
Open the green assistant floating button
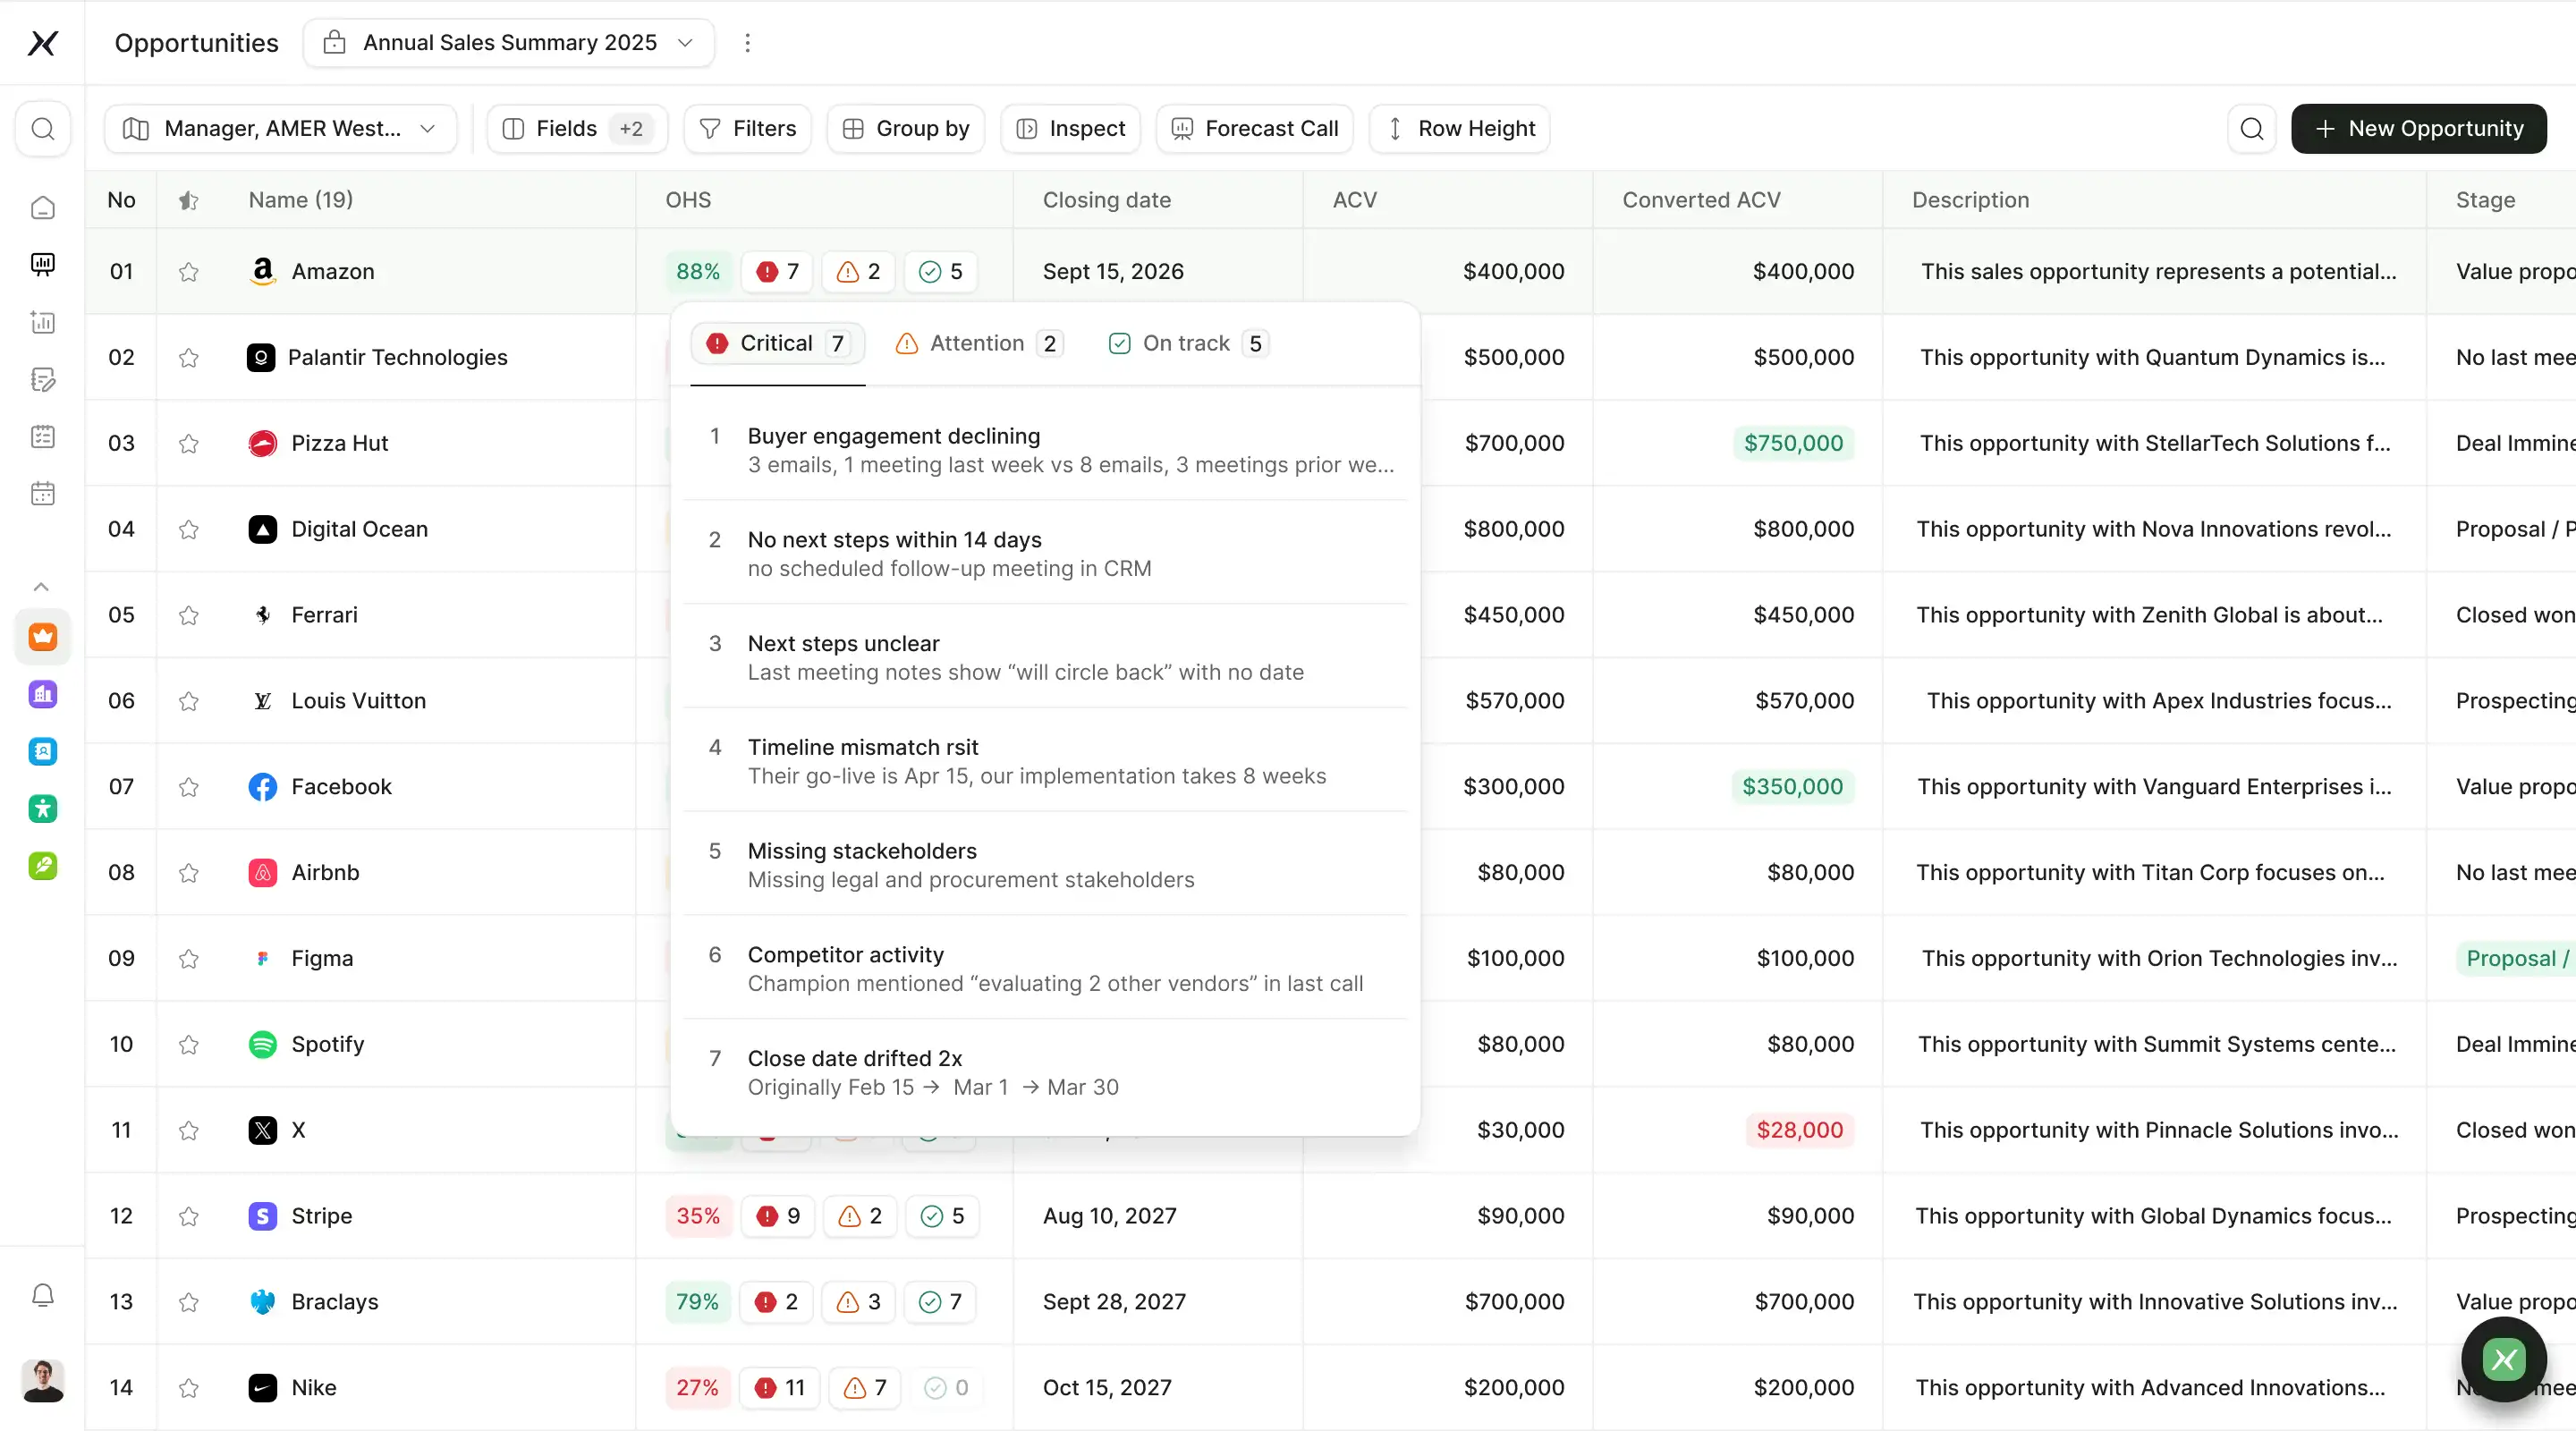2504,1360
